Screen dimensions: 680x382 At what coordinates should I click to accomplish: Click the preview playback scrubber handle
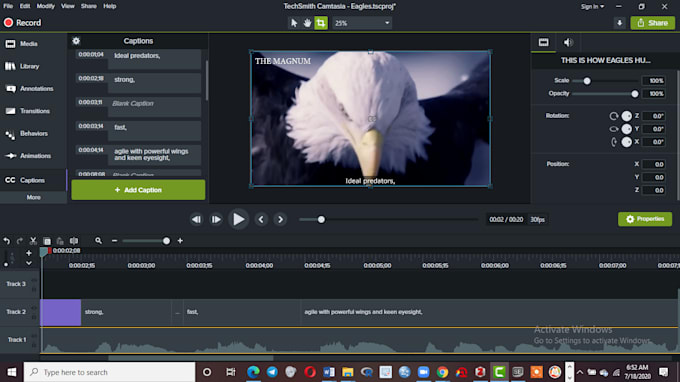coord(321,219)
